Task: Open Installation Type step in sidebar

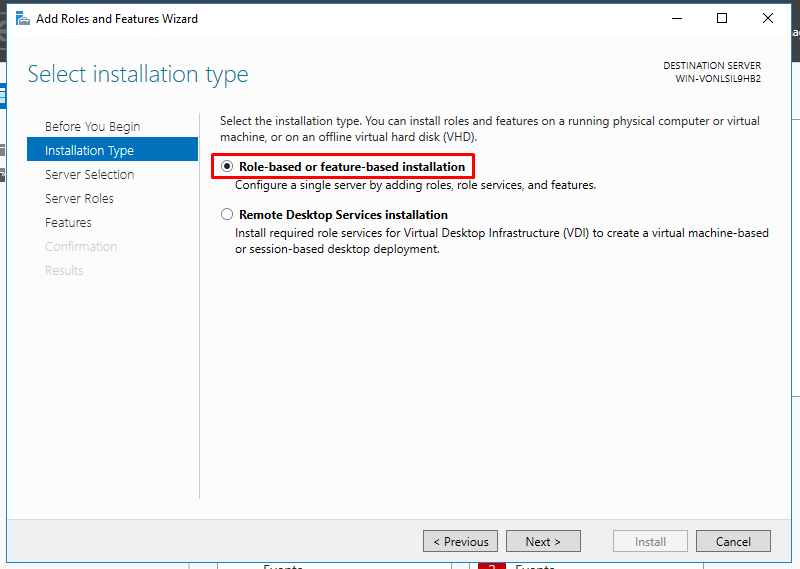Action: [112, 150]
